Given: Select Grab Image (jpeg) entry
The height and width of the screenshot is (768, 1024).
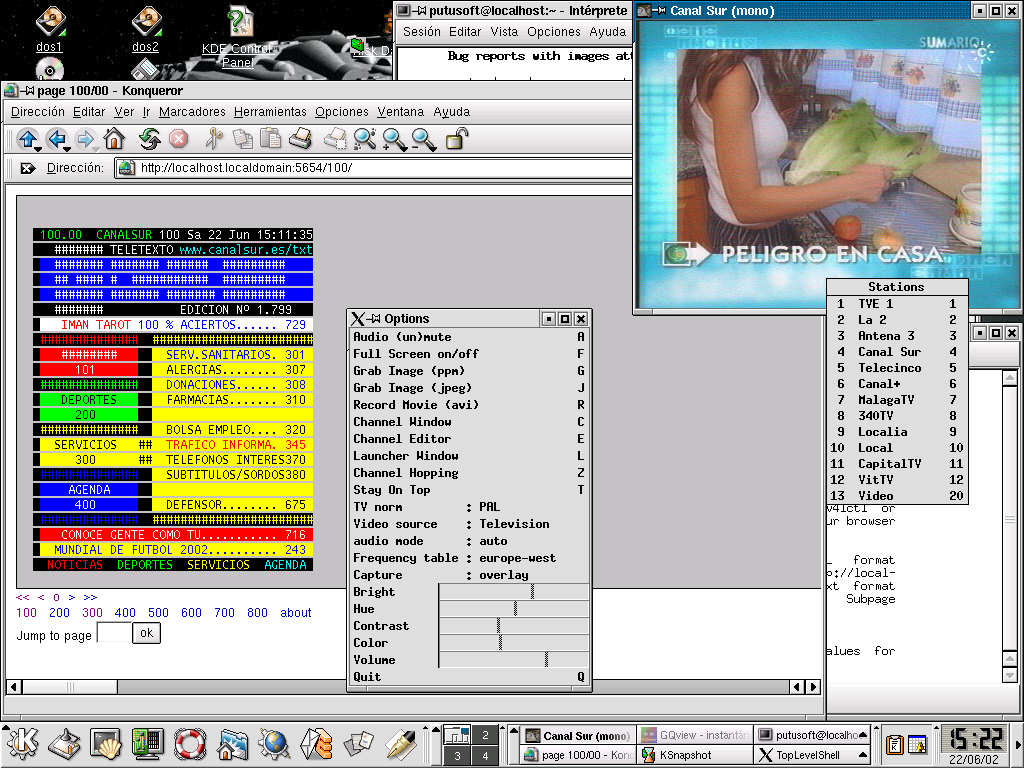Looking at the screenshot, I should pyautogui.click(x=469, y=388).
